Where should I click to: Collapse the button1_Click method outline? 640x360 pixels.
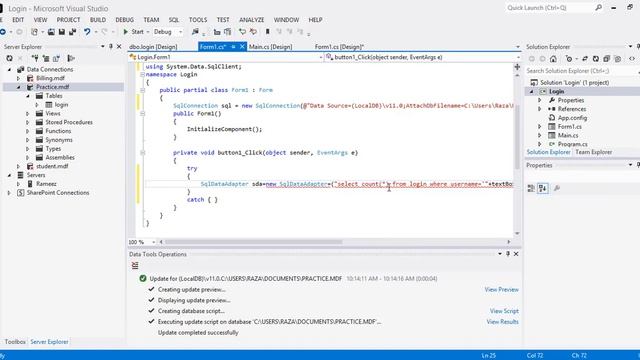click(x=142, y=153)
